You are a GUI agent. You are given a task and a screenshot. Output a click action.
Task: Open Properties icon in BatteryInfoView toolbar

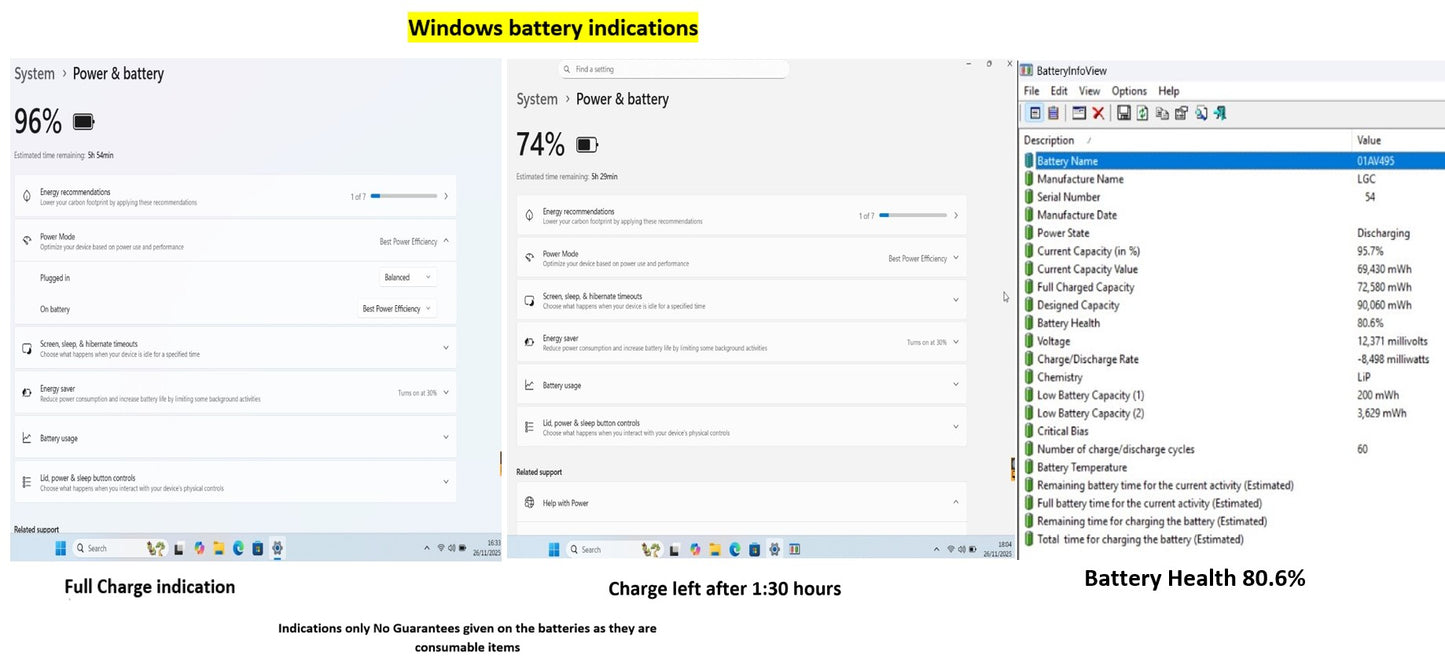[x=1181, y=114]
